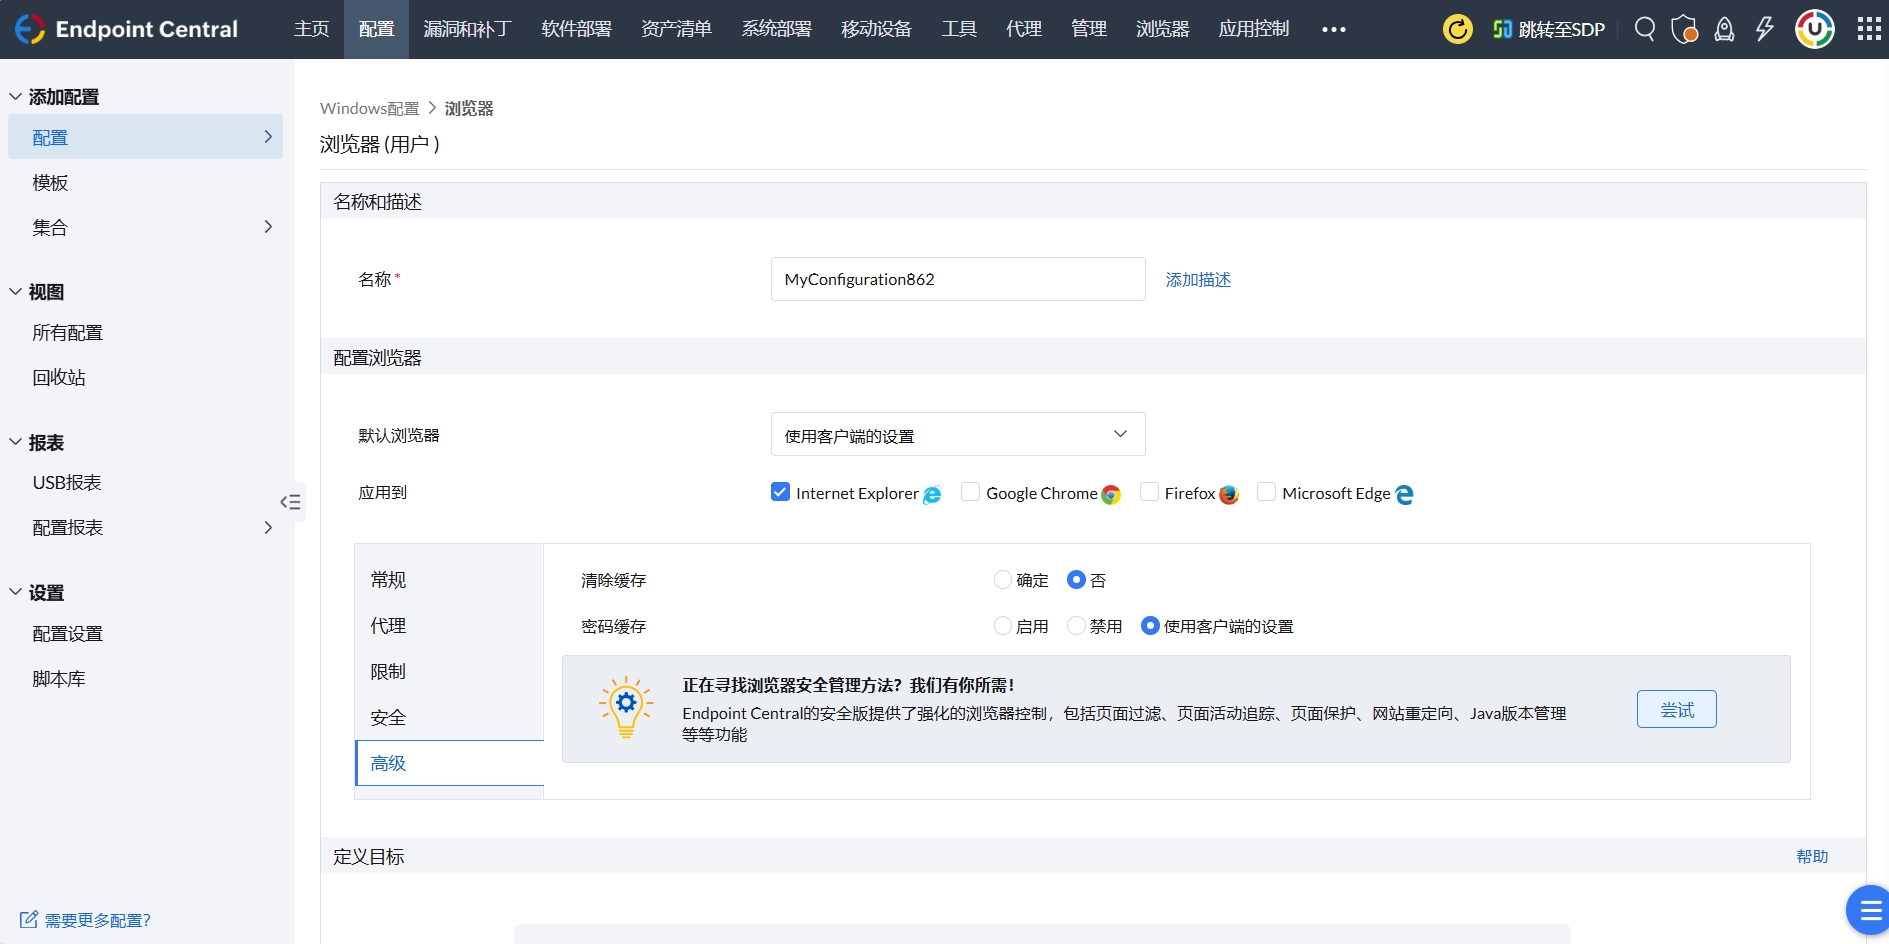Screen dimensions: 1889x944
Task: Click the yellow refresh circle icon
Action: pyautogui.click(x=1457, y=29)
